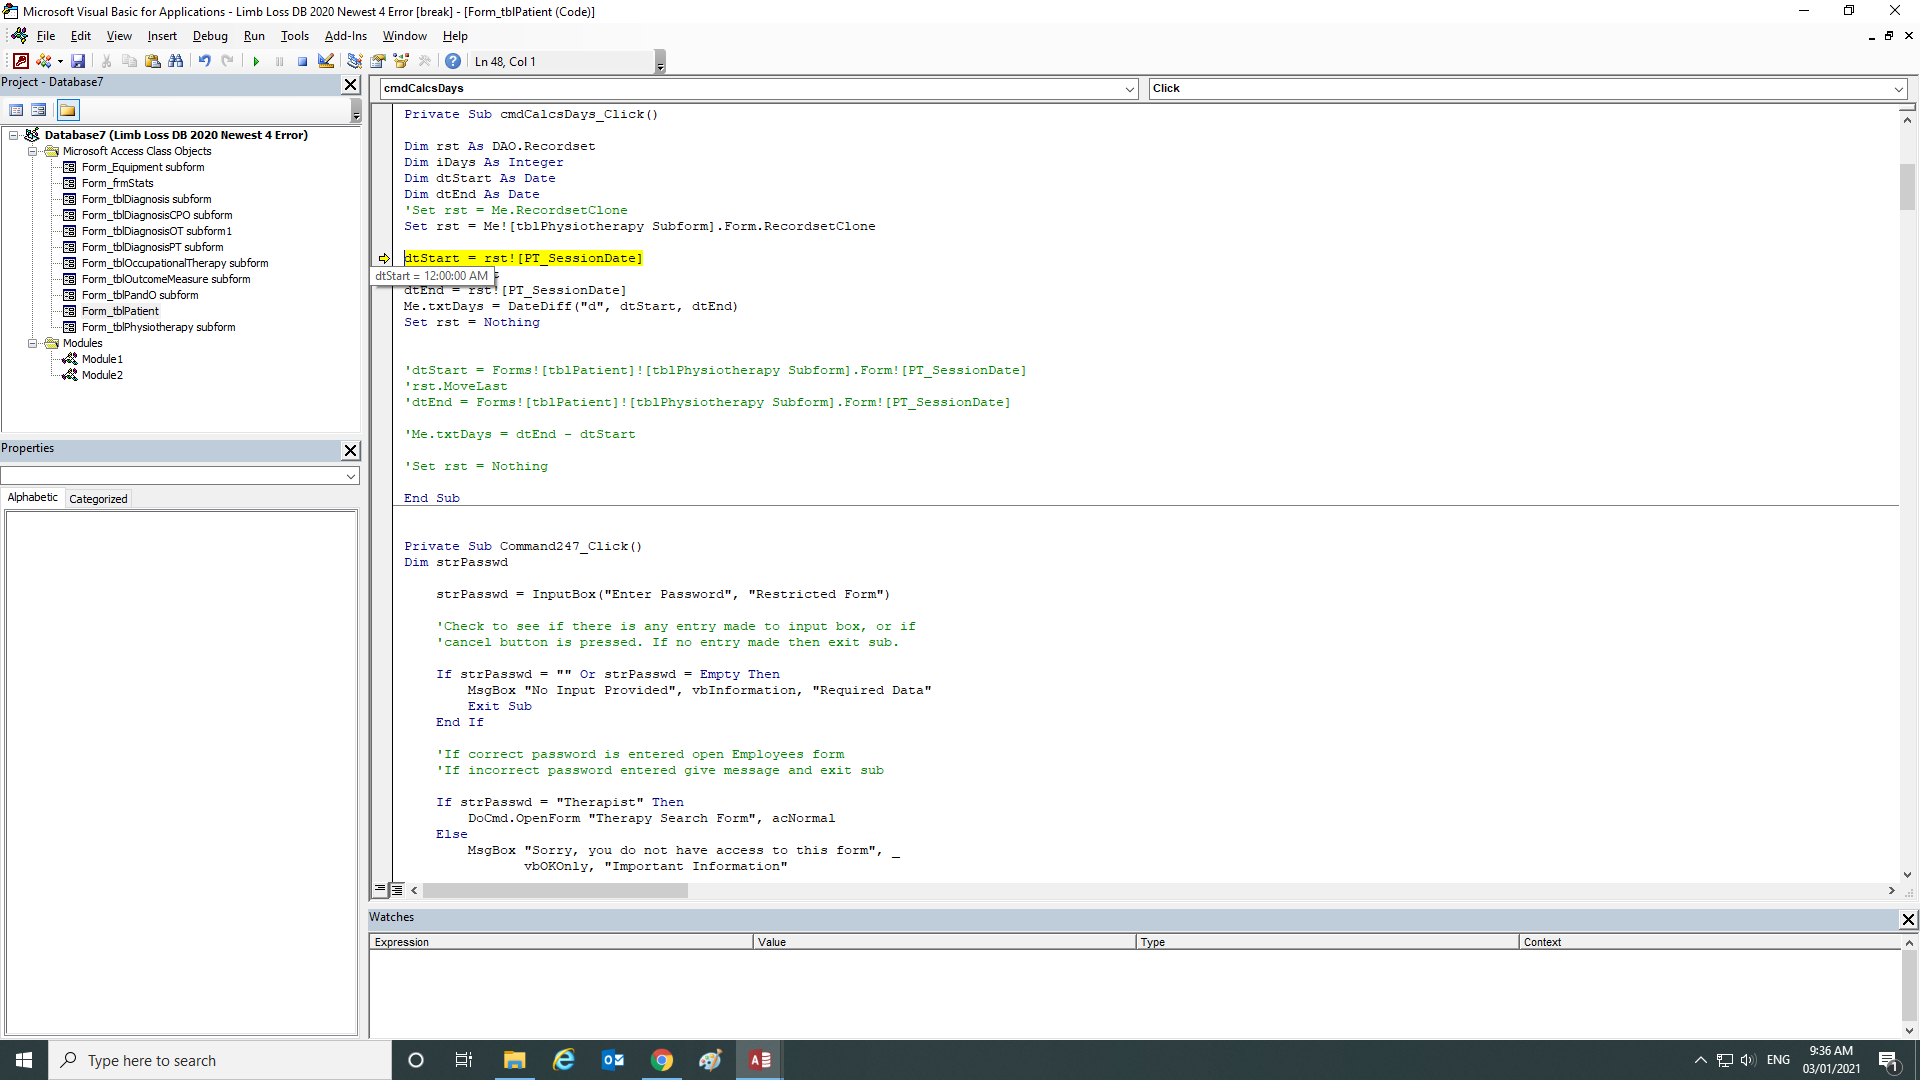Undo the last edit
1920x1080 pixels.
(204, 61)
